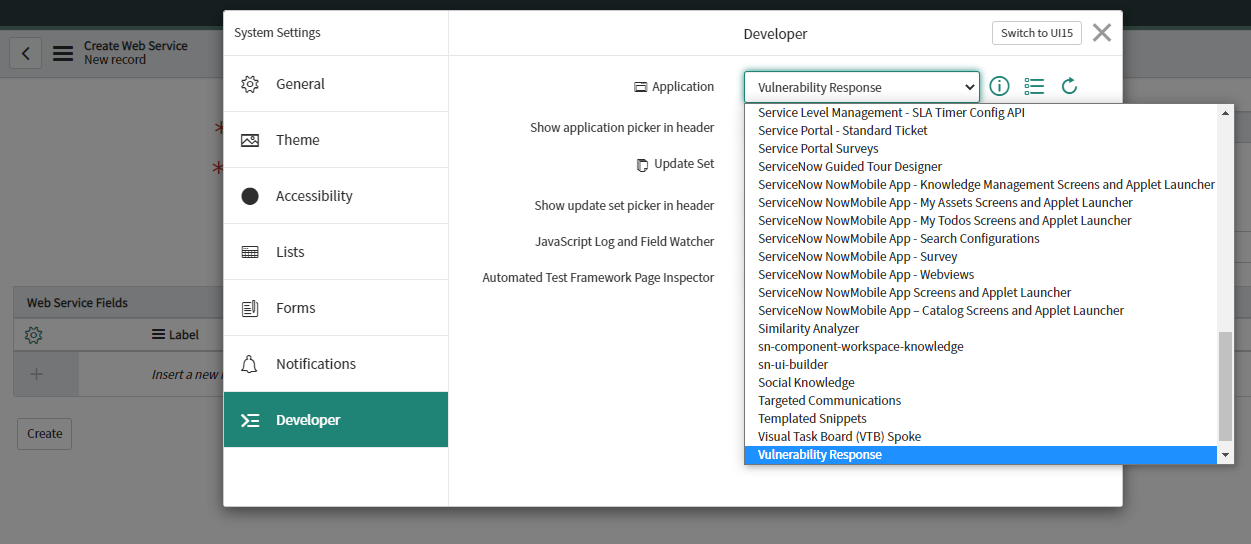Click the Developer console icon

pos(250,420)
